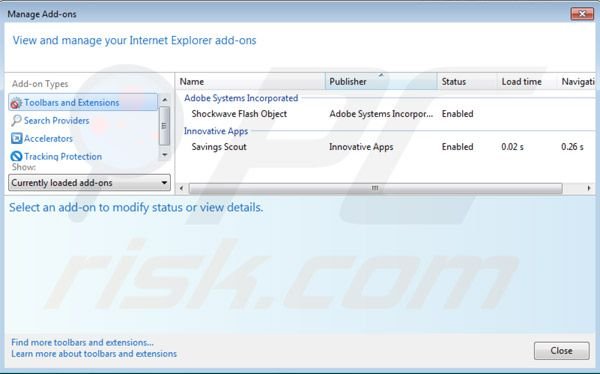600x374 pixels.
Task: Click the Toolbars and Extensions gear icon
Action: point(16,103)
